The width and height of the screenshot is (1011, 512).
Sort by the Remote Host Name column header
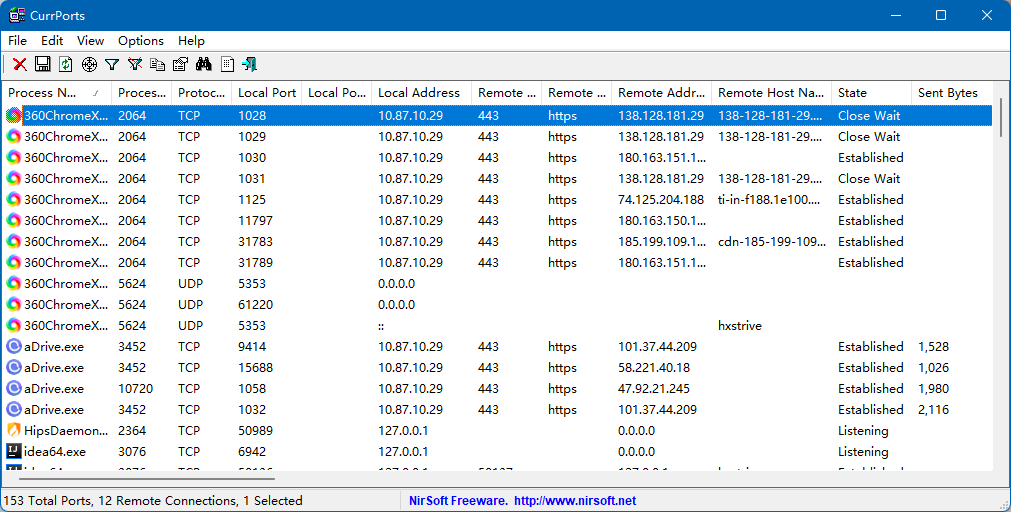(x=772, y=93)
